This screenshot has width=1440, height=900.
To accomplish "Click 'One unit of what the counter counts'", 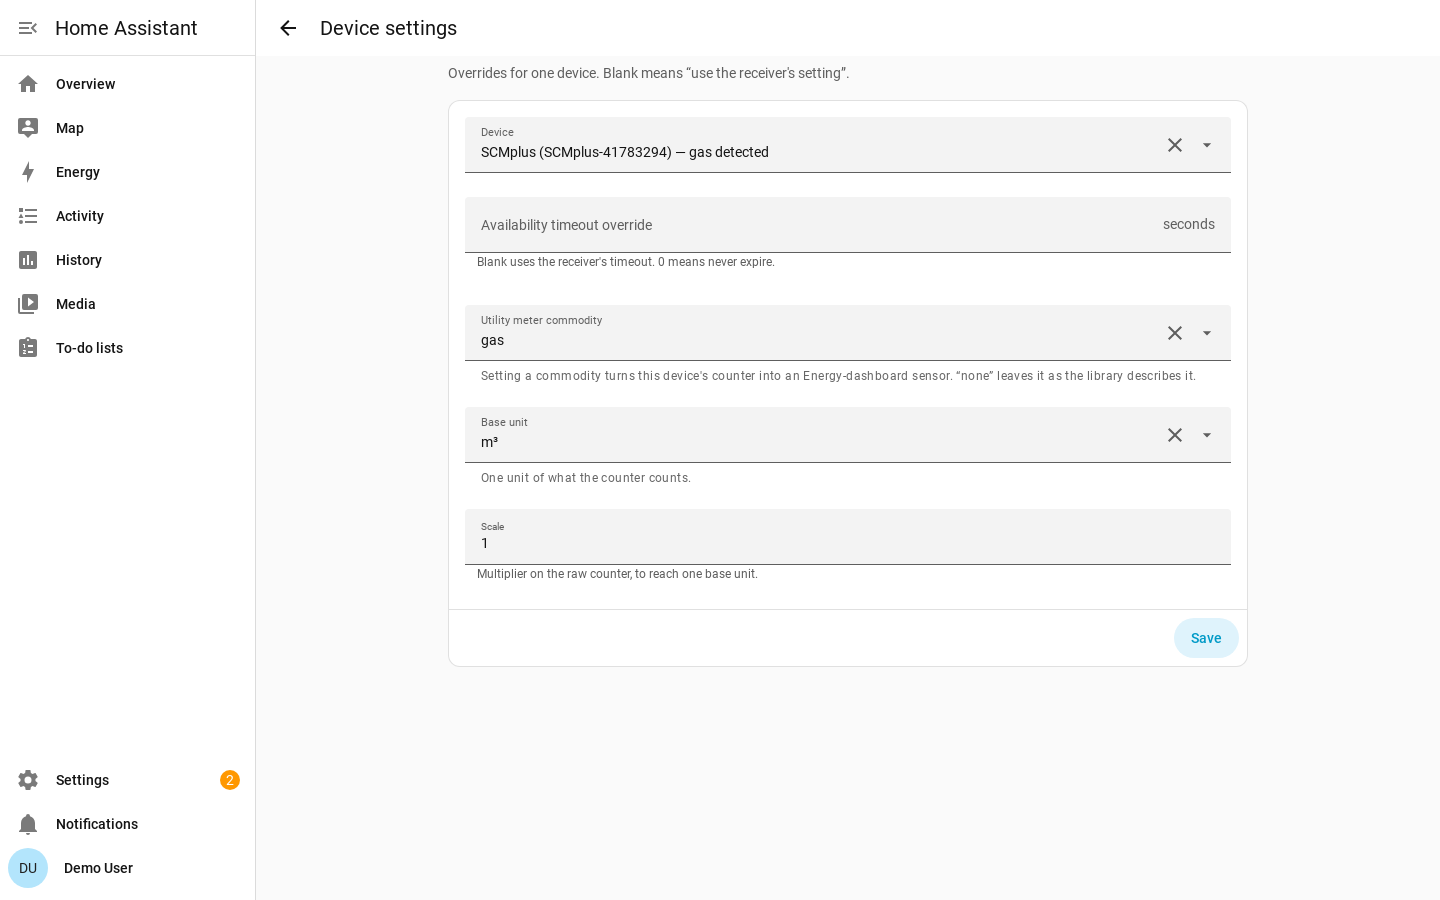I will pos(586,478).
